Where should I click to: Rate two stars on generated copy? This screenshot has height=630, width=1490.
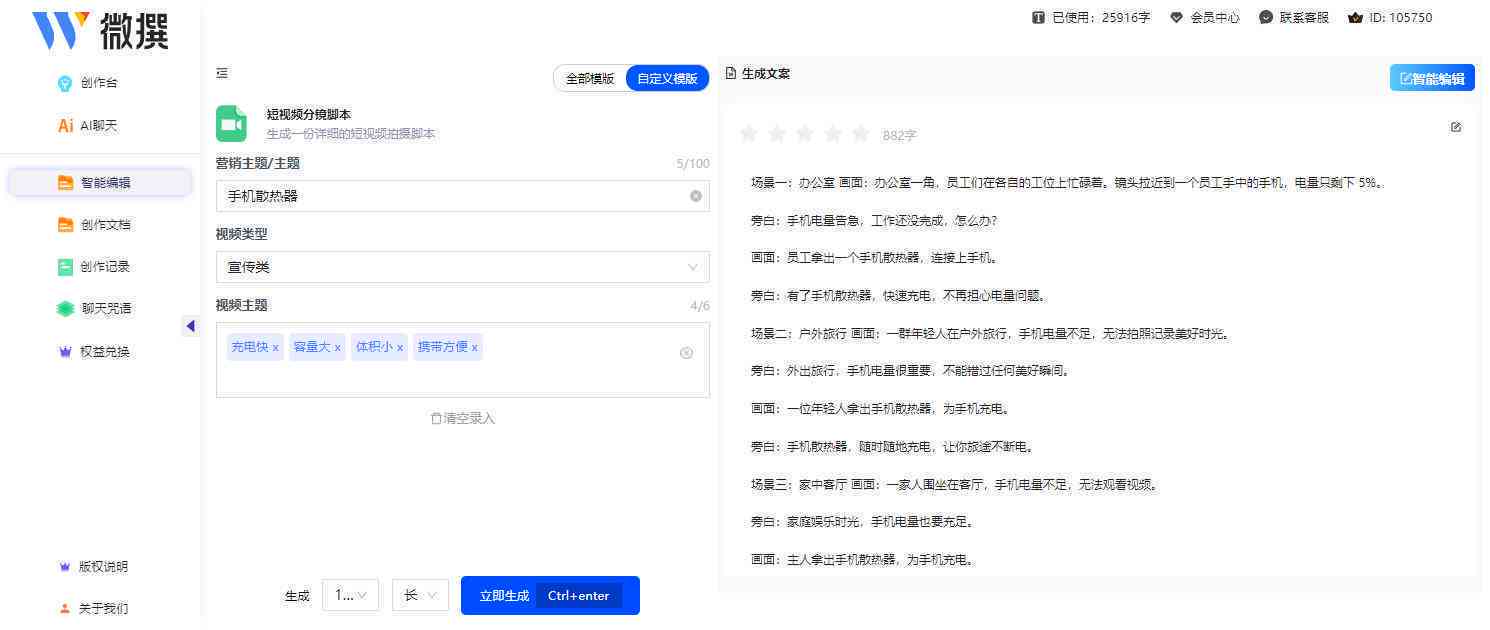click(776, 133)
